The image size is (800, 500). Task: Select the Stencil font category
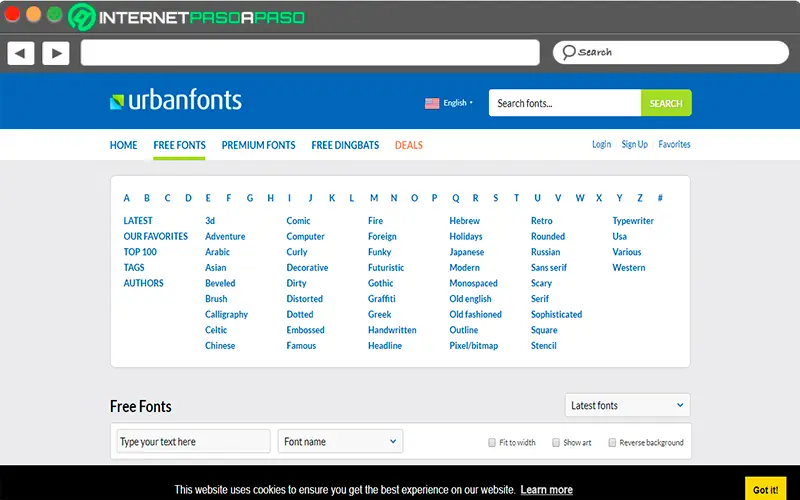tap(543, 345)
